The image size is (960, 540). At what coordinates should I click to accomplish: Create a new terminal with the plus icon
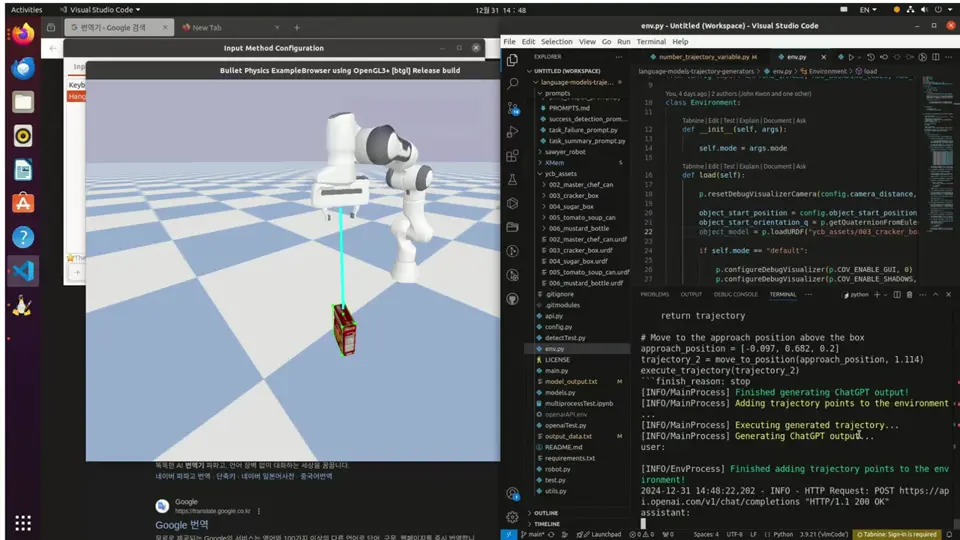877,294
